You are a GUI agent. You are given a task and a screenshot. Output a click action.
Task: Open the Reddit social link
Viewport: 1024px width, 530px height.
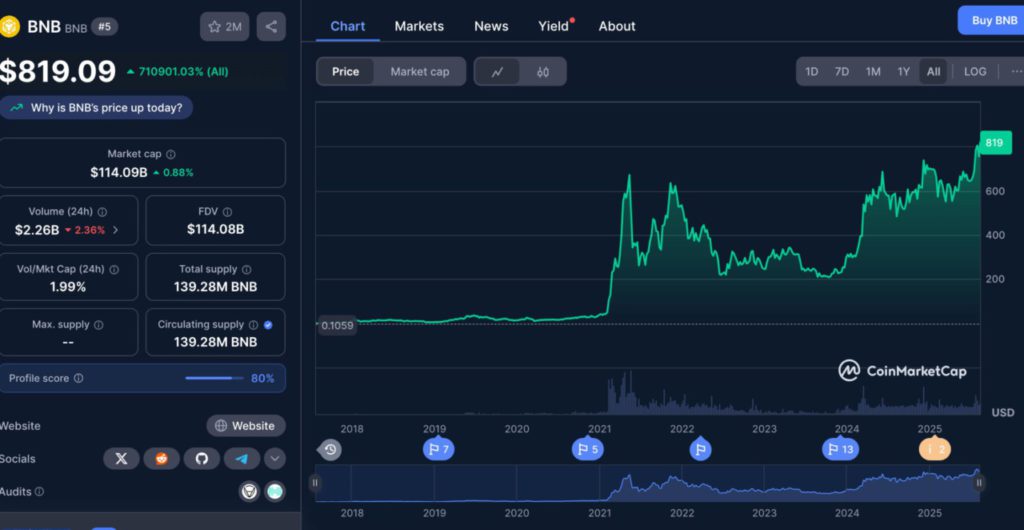tap(161, 458)
